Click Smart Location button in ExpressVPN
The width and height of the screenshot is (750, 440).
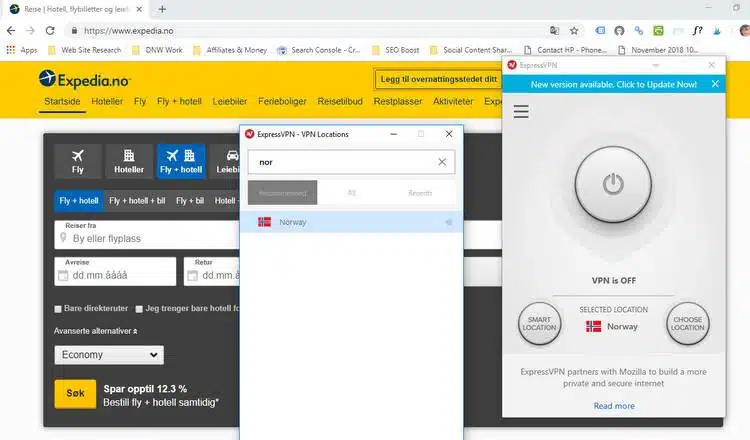[539, 323]
